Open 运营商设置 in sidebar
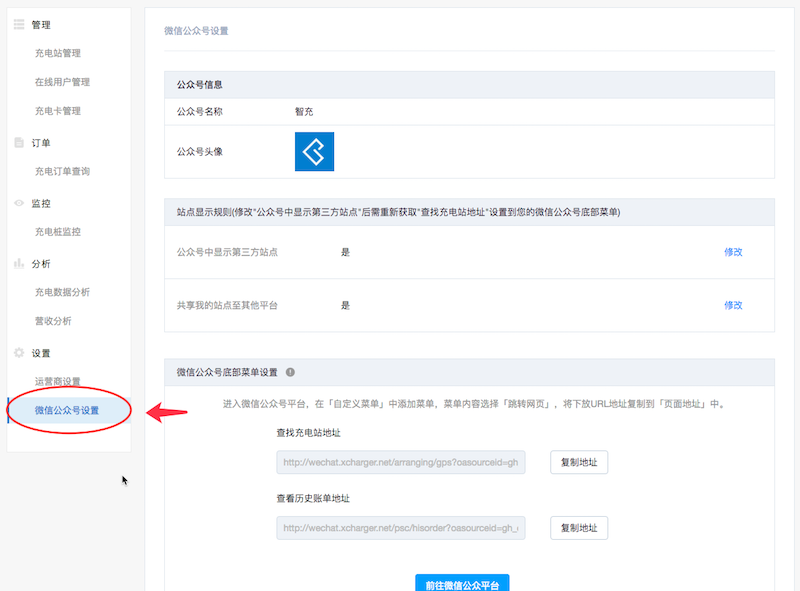The image size is (800, 591). (x=57, y=381)
